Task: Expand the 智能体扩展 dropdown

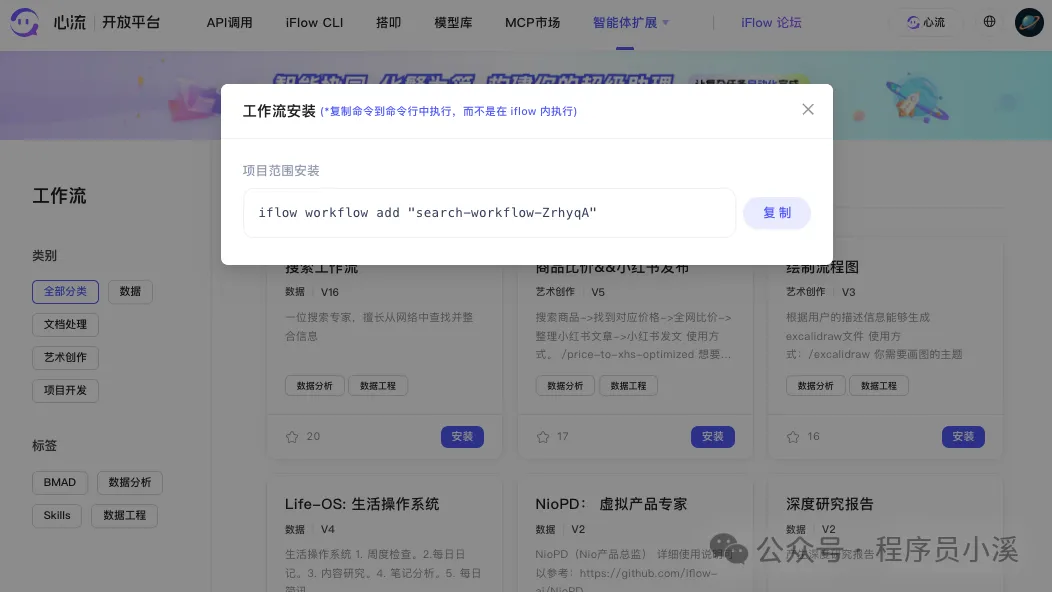Action: point(630,22)
